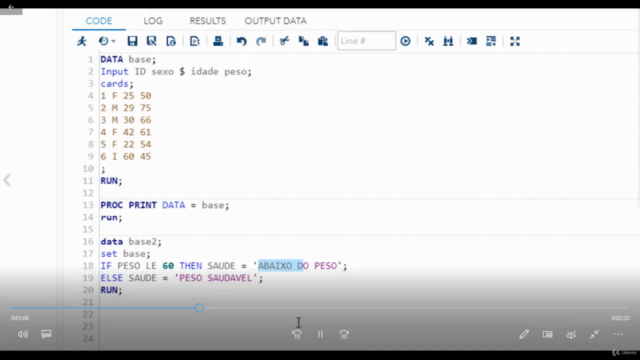640x360 pixels.
Task: Click the PROC PRINT statement text
Action: [x=165, y=205]
